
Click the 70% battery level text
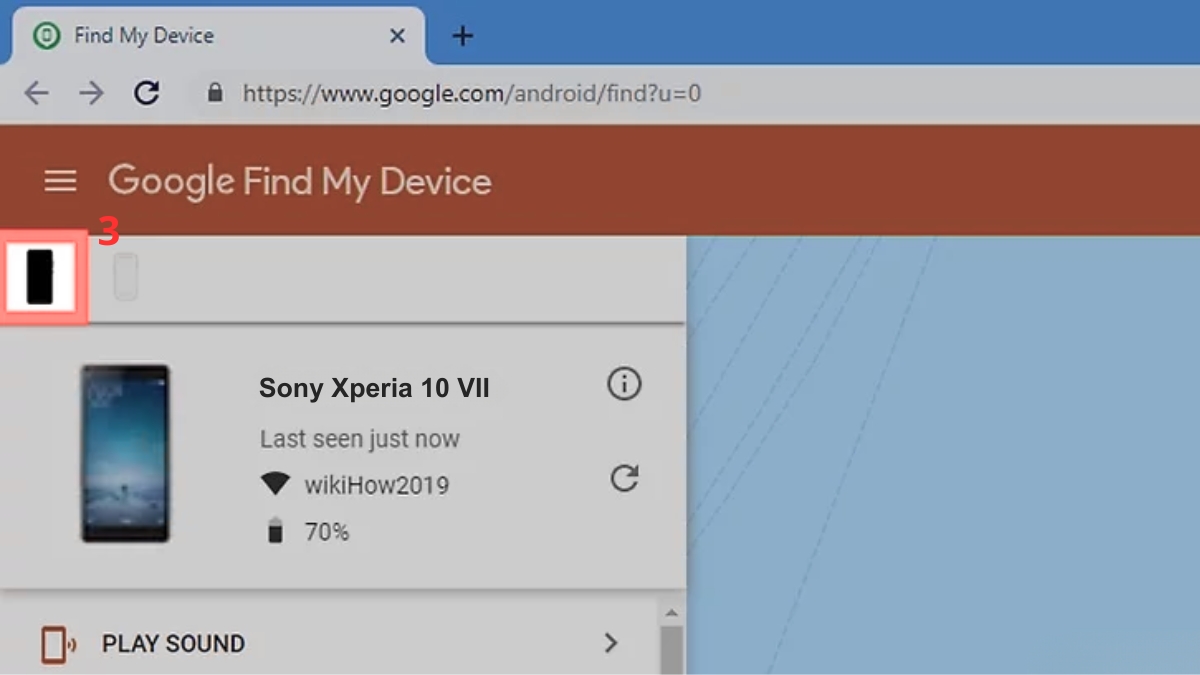(327, 532)
